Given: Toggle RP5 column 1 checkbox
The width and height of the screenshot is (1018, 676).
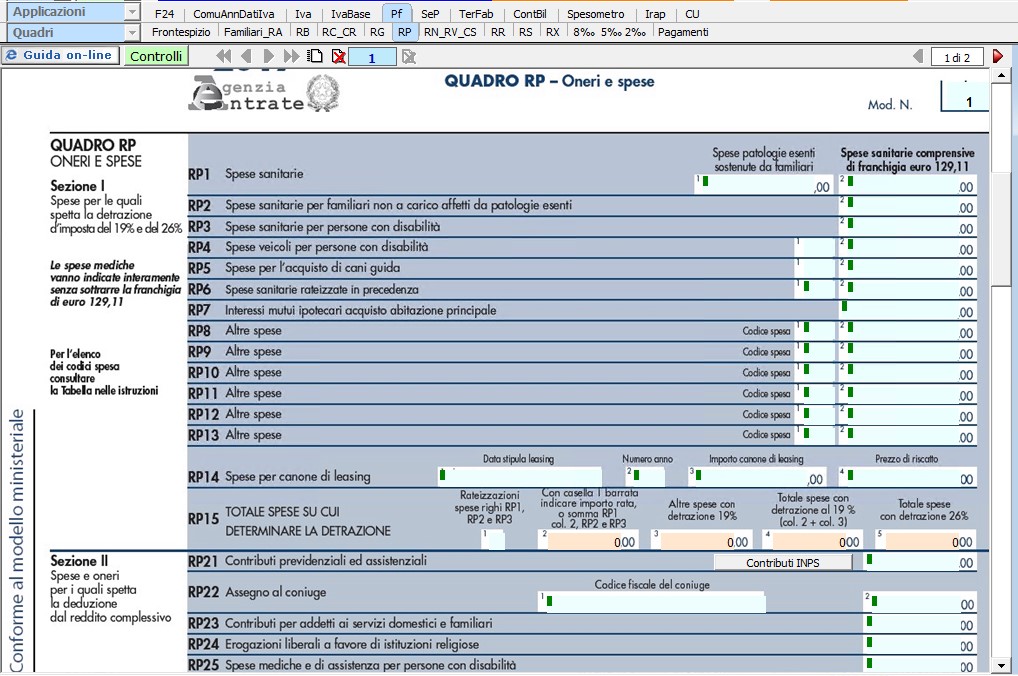Looking at the screenshot, I should coord(815,268).
